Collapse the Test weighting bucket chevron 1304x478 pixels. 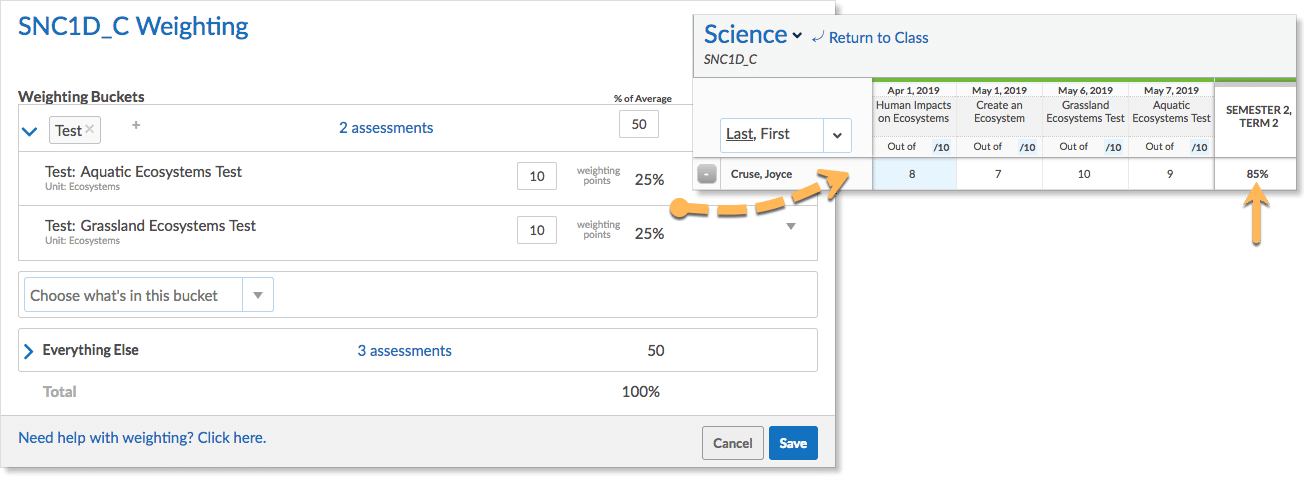coord(29,131)
